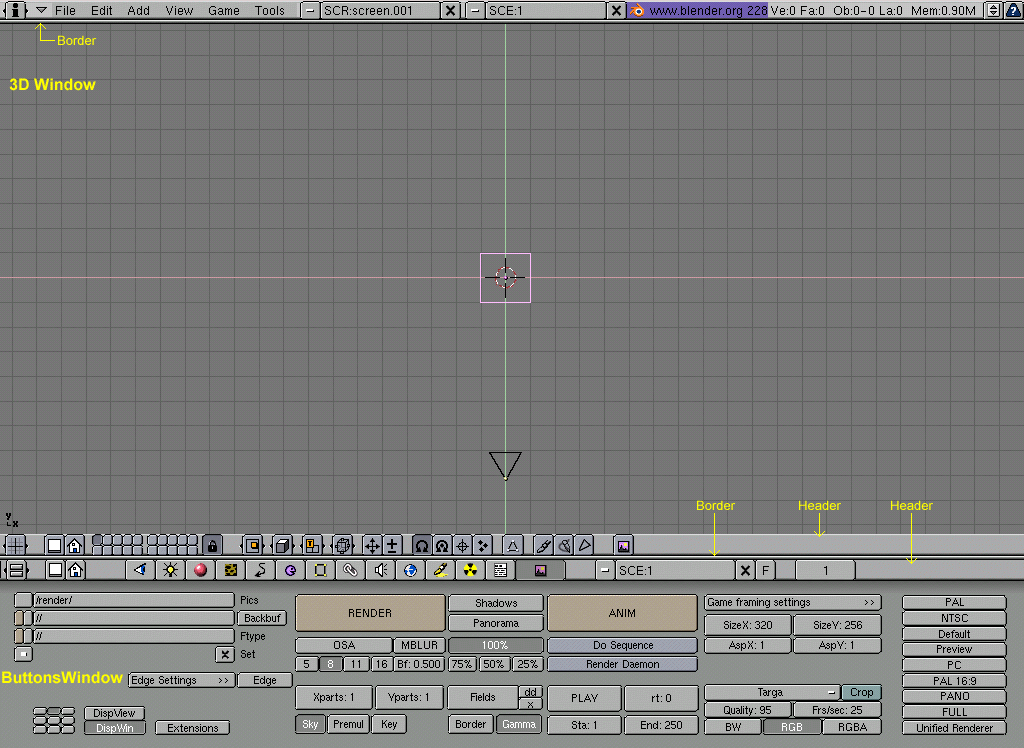Click the World buttons globe icon
Viewport: 1024px width, 748px height.
point(410,570)
